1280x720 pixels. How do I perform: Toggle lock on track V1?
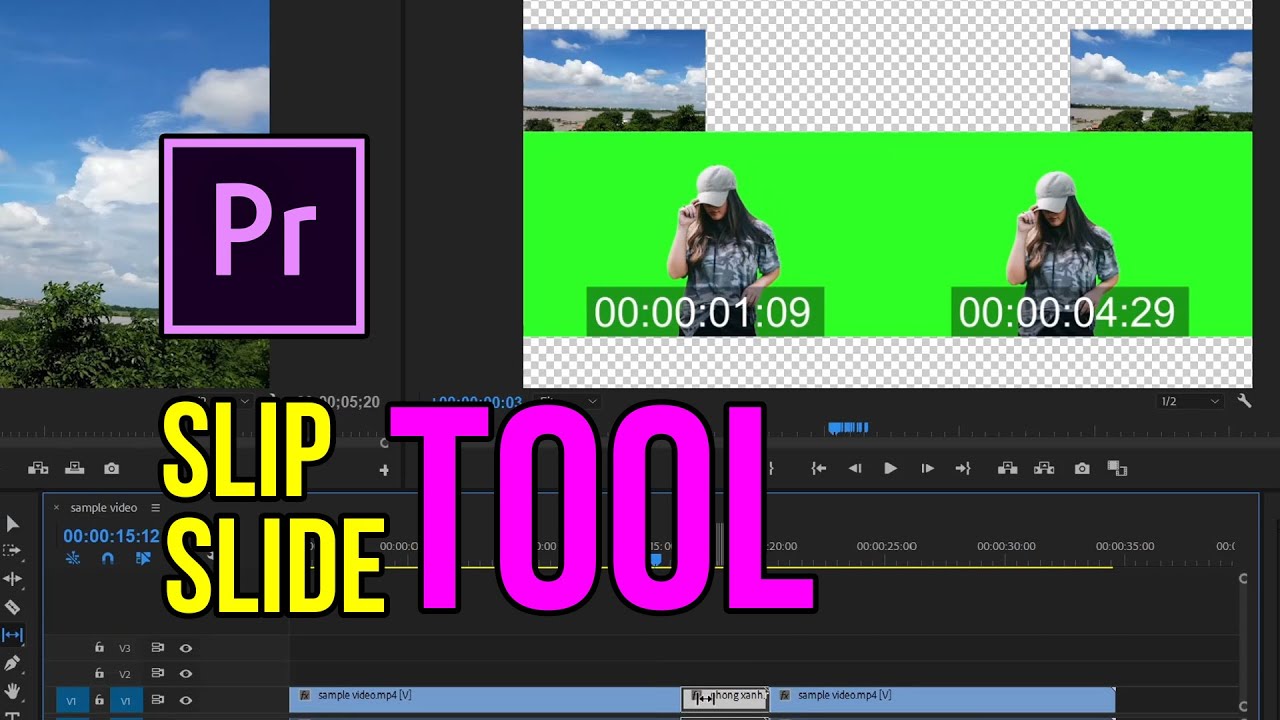click(x=99, y=701)
